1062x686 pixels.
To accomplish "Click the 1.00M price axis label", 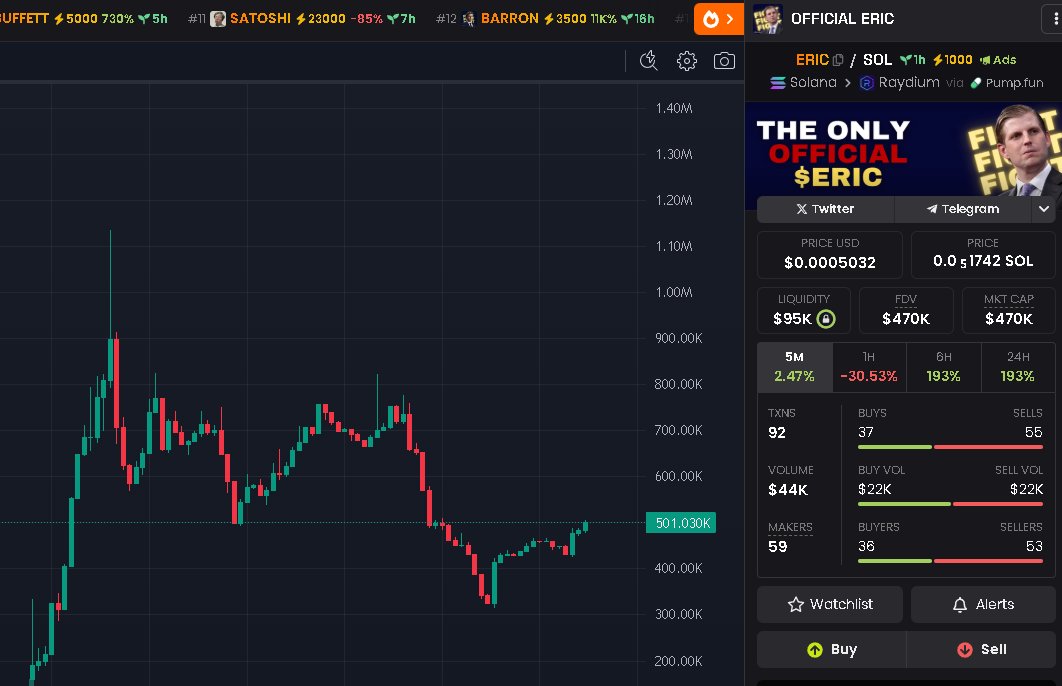I will click(x=674, y=292).
